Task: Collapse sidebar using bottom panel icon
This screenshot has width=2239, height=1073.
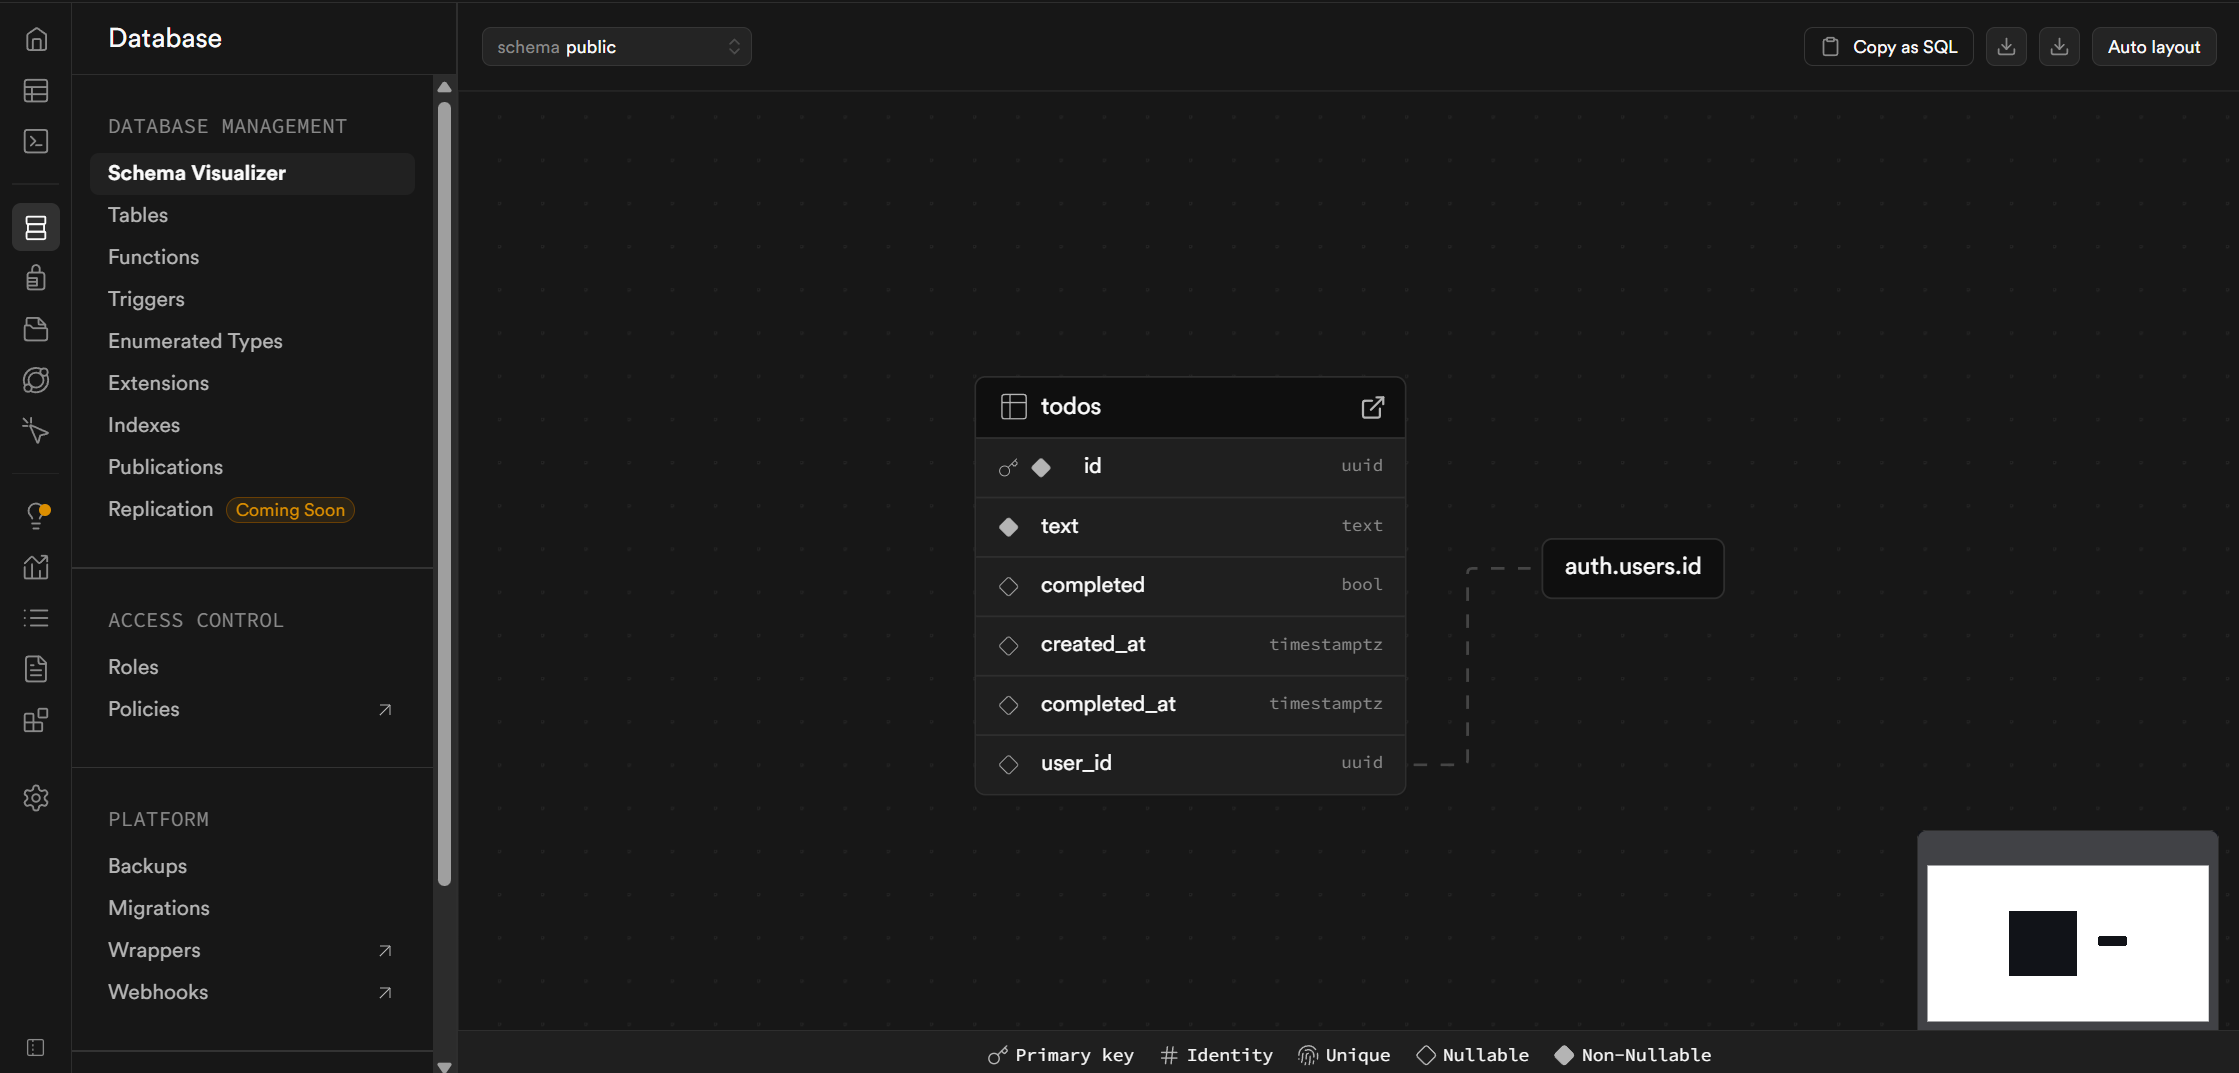Action: [x=36, y=1047]
